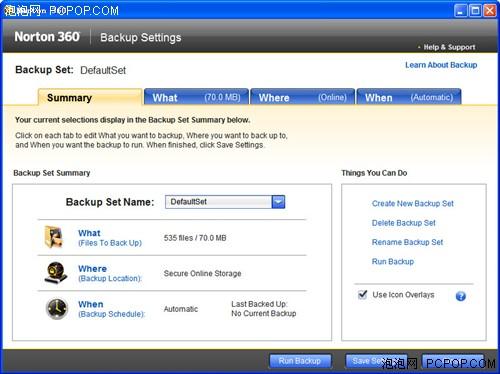Open the Where (Online) tab
The height and width of the screenshot is (374, 500).
pyautogui.click(x=302, y=97)
